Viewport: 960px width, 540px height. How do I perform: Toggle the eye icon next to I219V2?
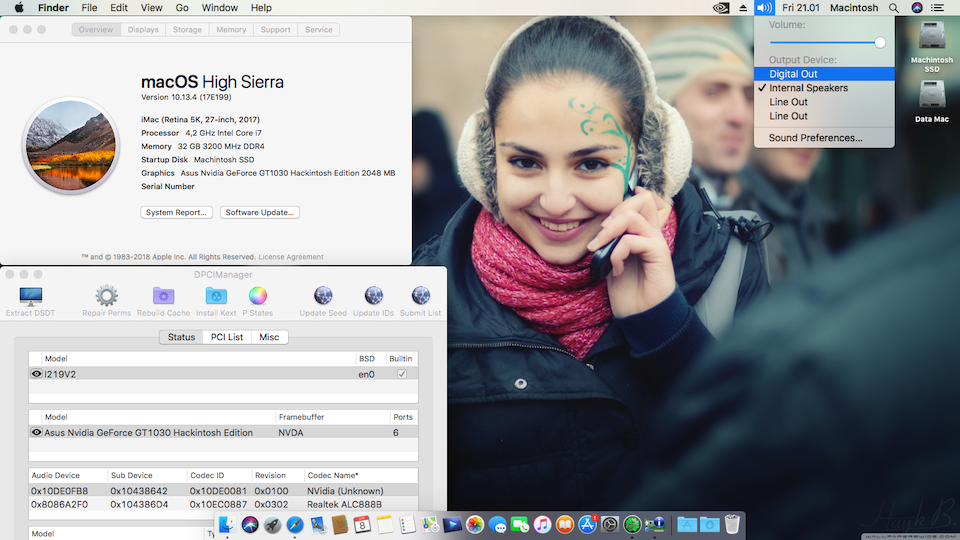[37, 374]
